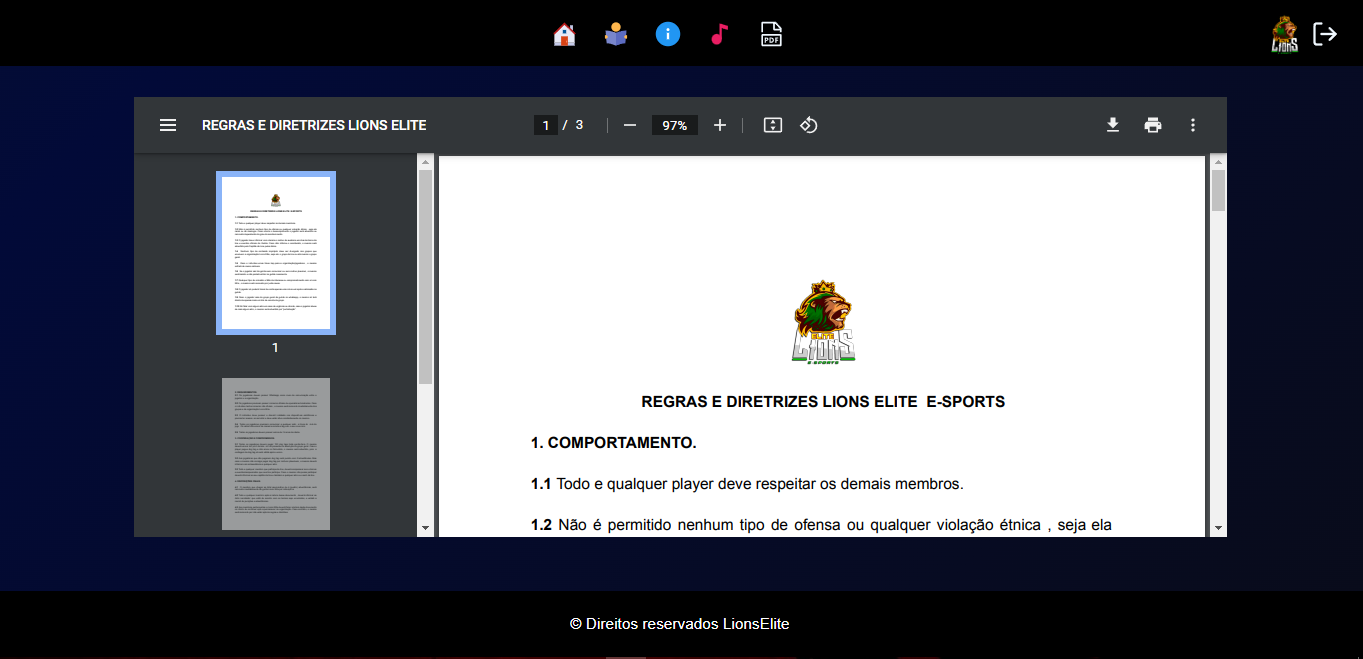Open the print icon

(1153, 125)
